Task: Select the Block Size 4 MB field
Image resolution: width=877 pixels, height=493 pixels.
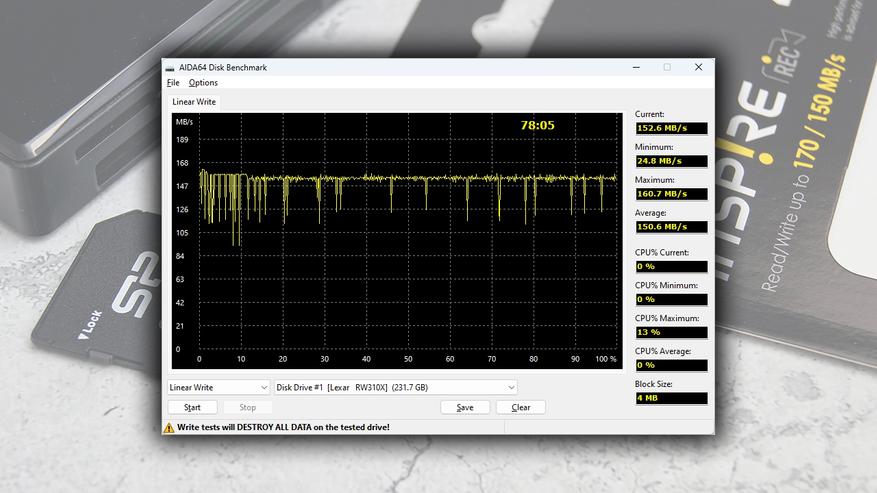Action: (x=671, y=398)
